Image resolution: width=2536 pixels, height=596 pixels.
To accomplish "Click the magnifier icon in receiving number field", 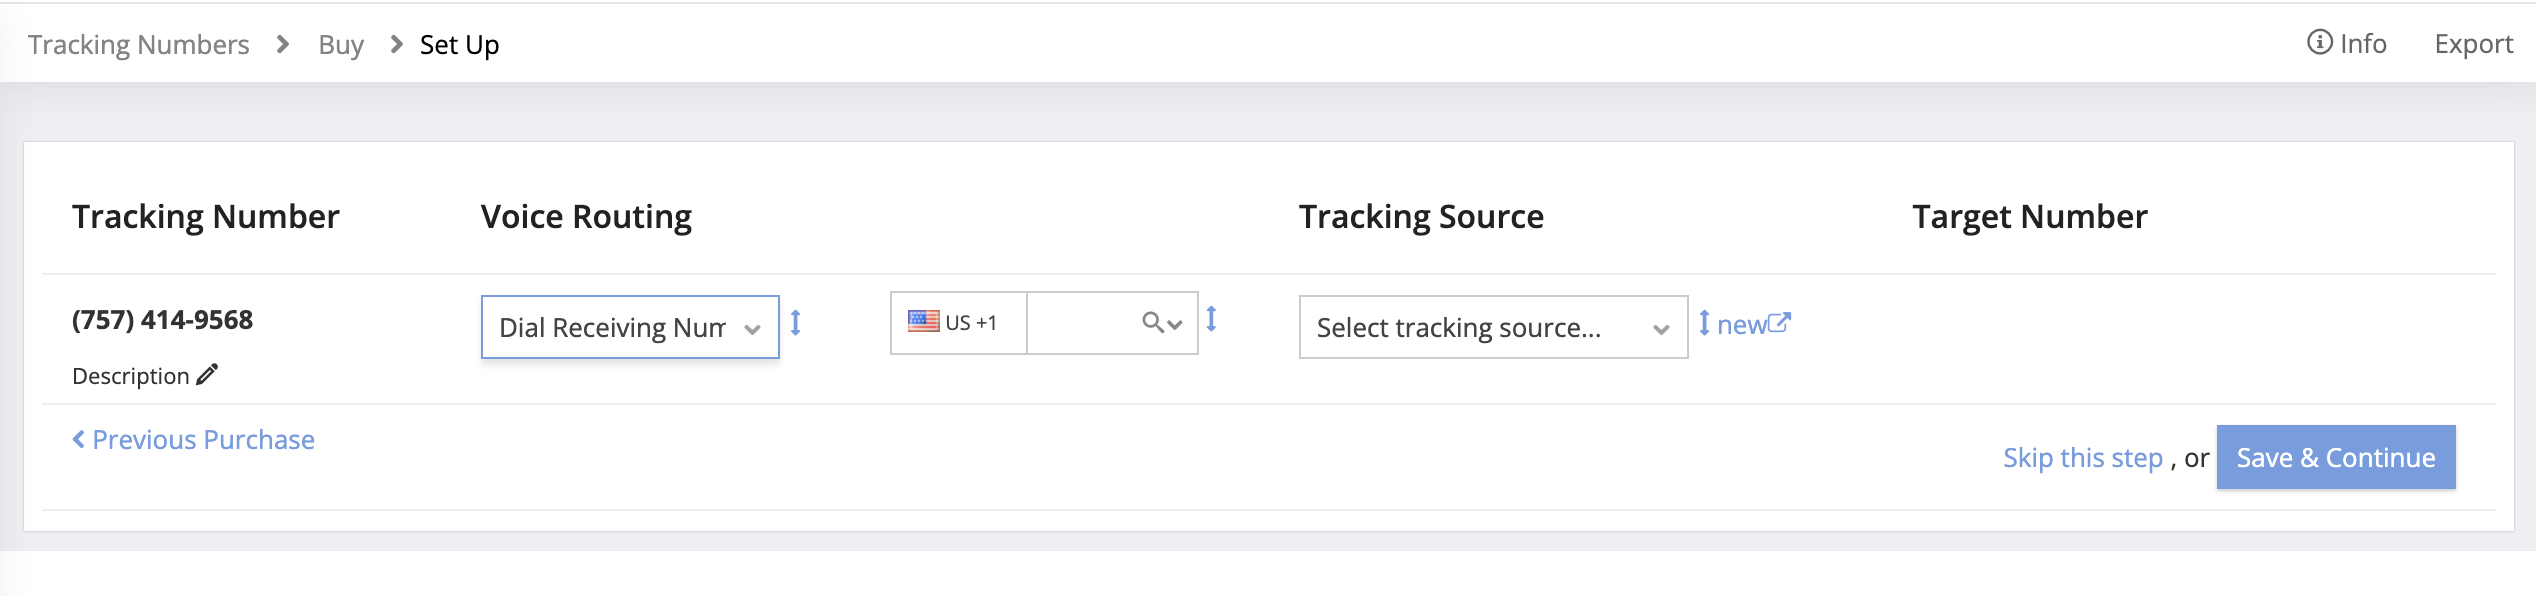I will [1152, 323].
